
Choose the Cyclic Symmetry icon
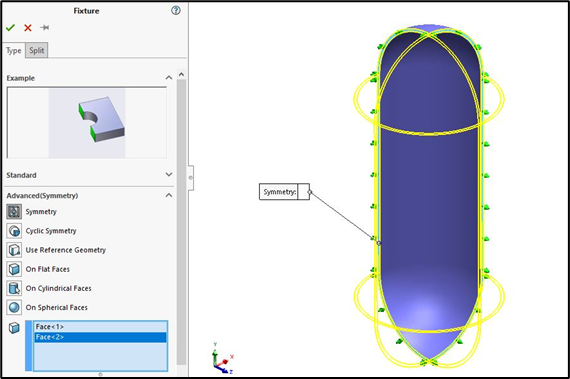(x=14, y=231)
